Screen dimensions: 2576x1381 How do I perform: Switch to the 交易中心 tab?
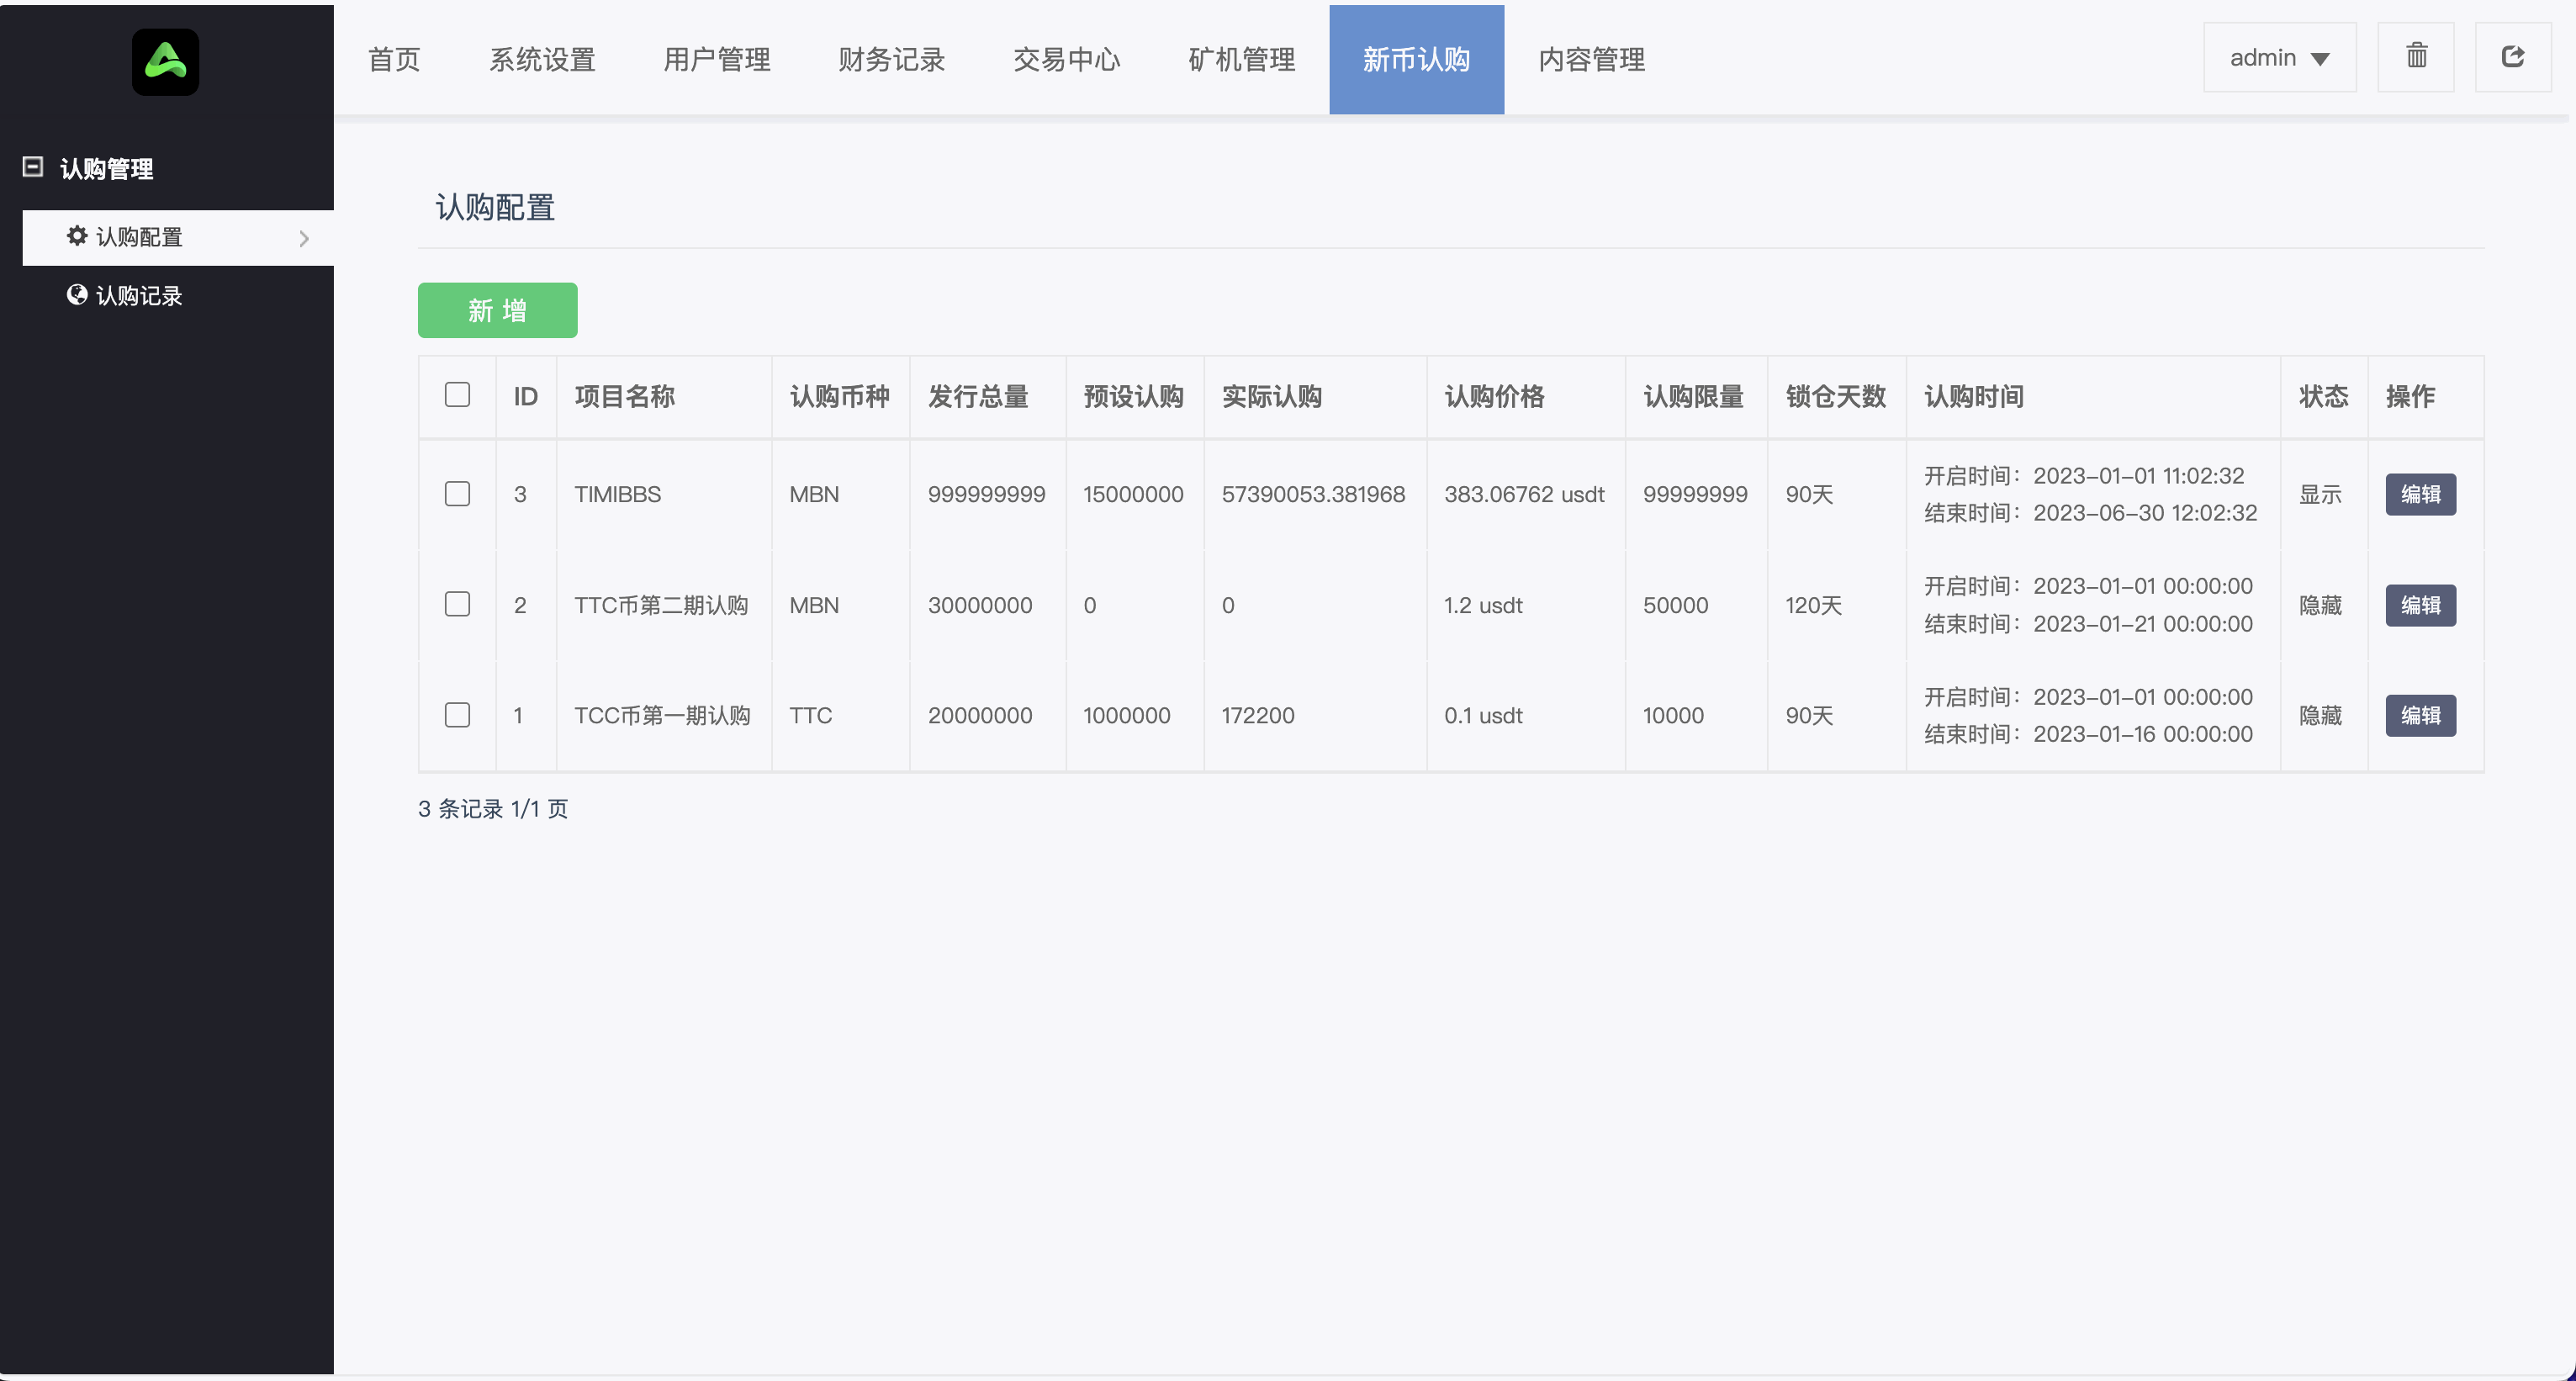1066,59
